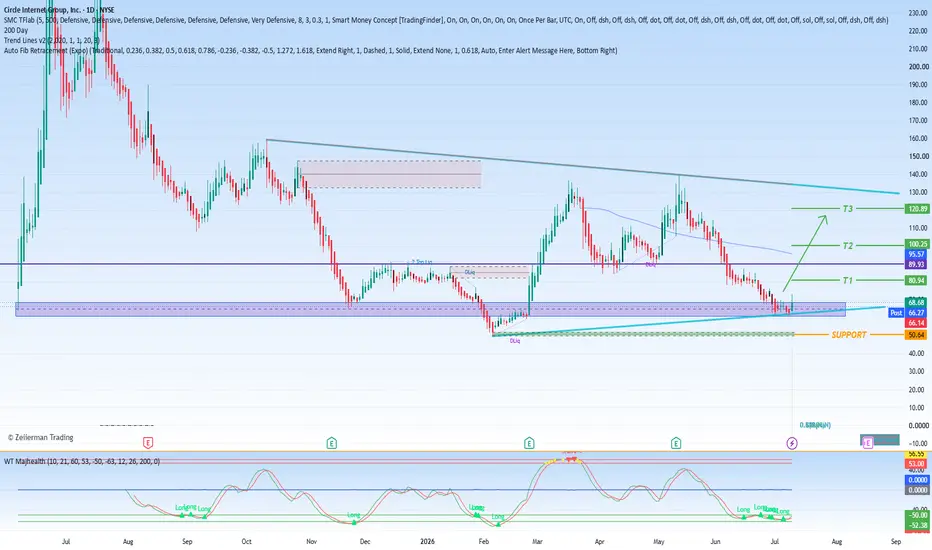Viewport: 932px width, 550px height.
Task: Select the 200 Day indicator legend
Action: [16, 30]
